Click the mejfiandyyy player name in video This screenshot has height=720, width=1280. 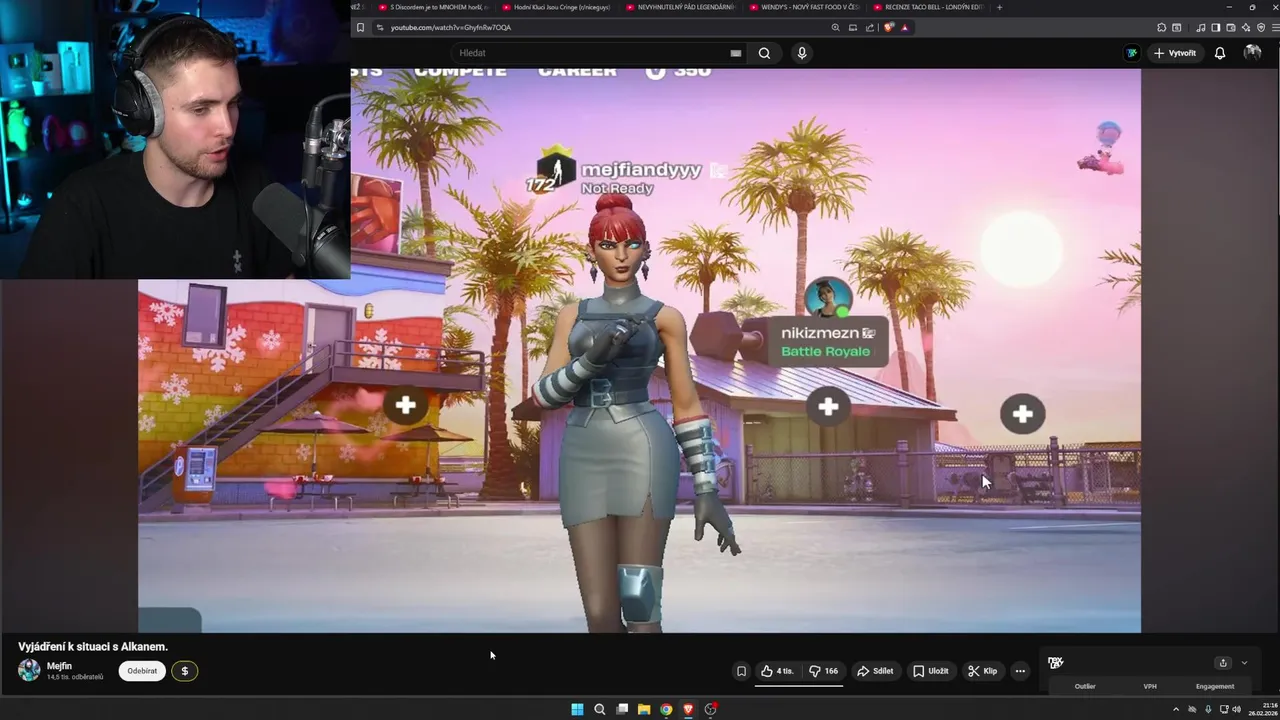coord(641,170)
